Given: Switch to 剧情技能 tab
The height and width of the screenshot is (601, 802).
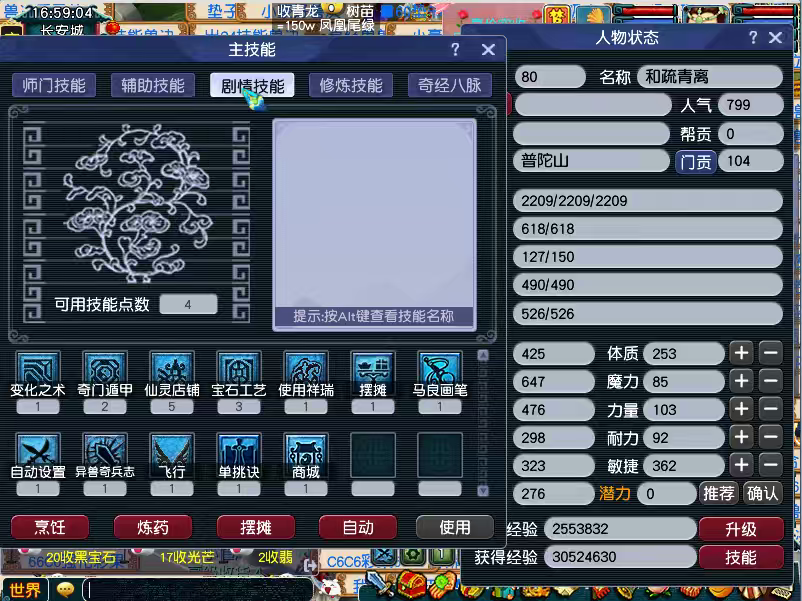Looking at the screenshot, I should tap(252, 85).
